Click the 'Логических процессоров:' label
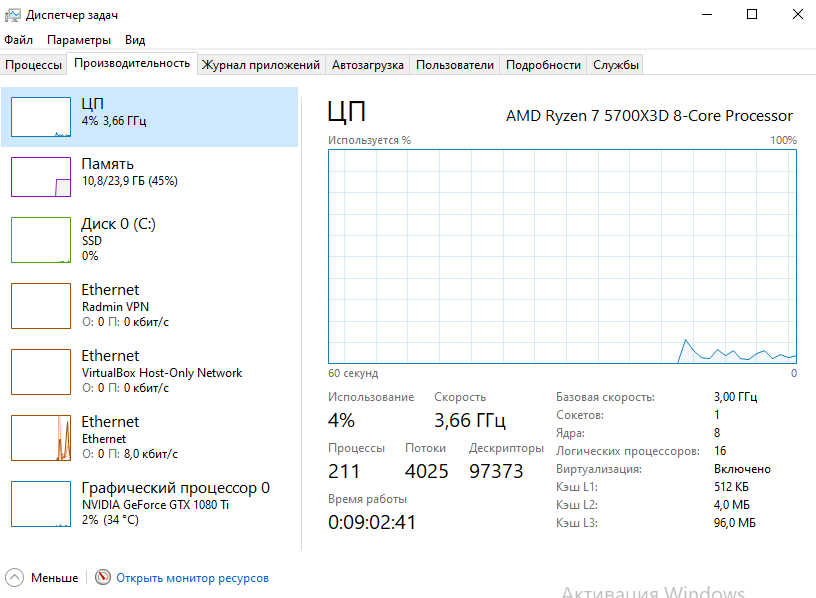The height and width of the screenshot is (598, 816). 628,451
